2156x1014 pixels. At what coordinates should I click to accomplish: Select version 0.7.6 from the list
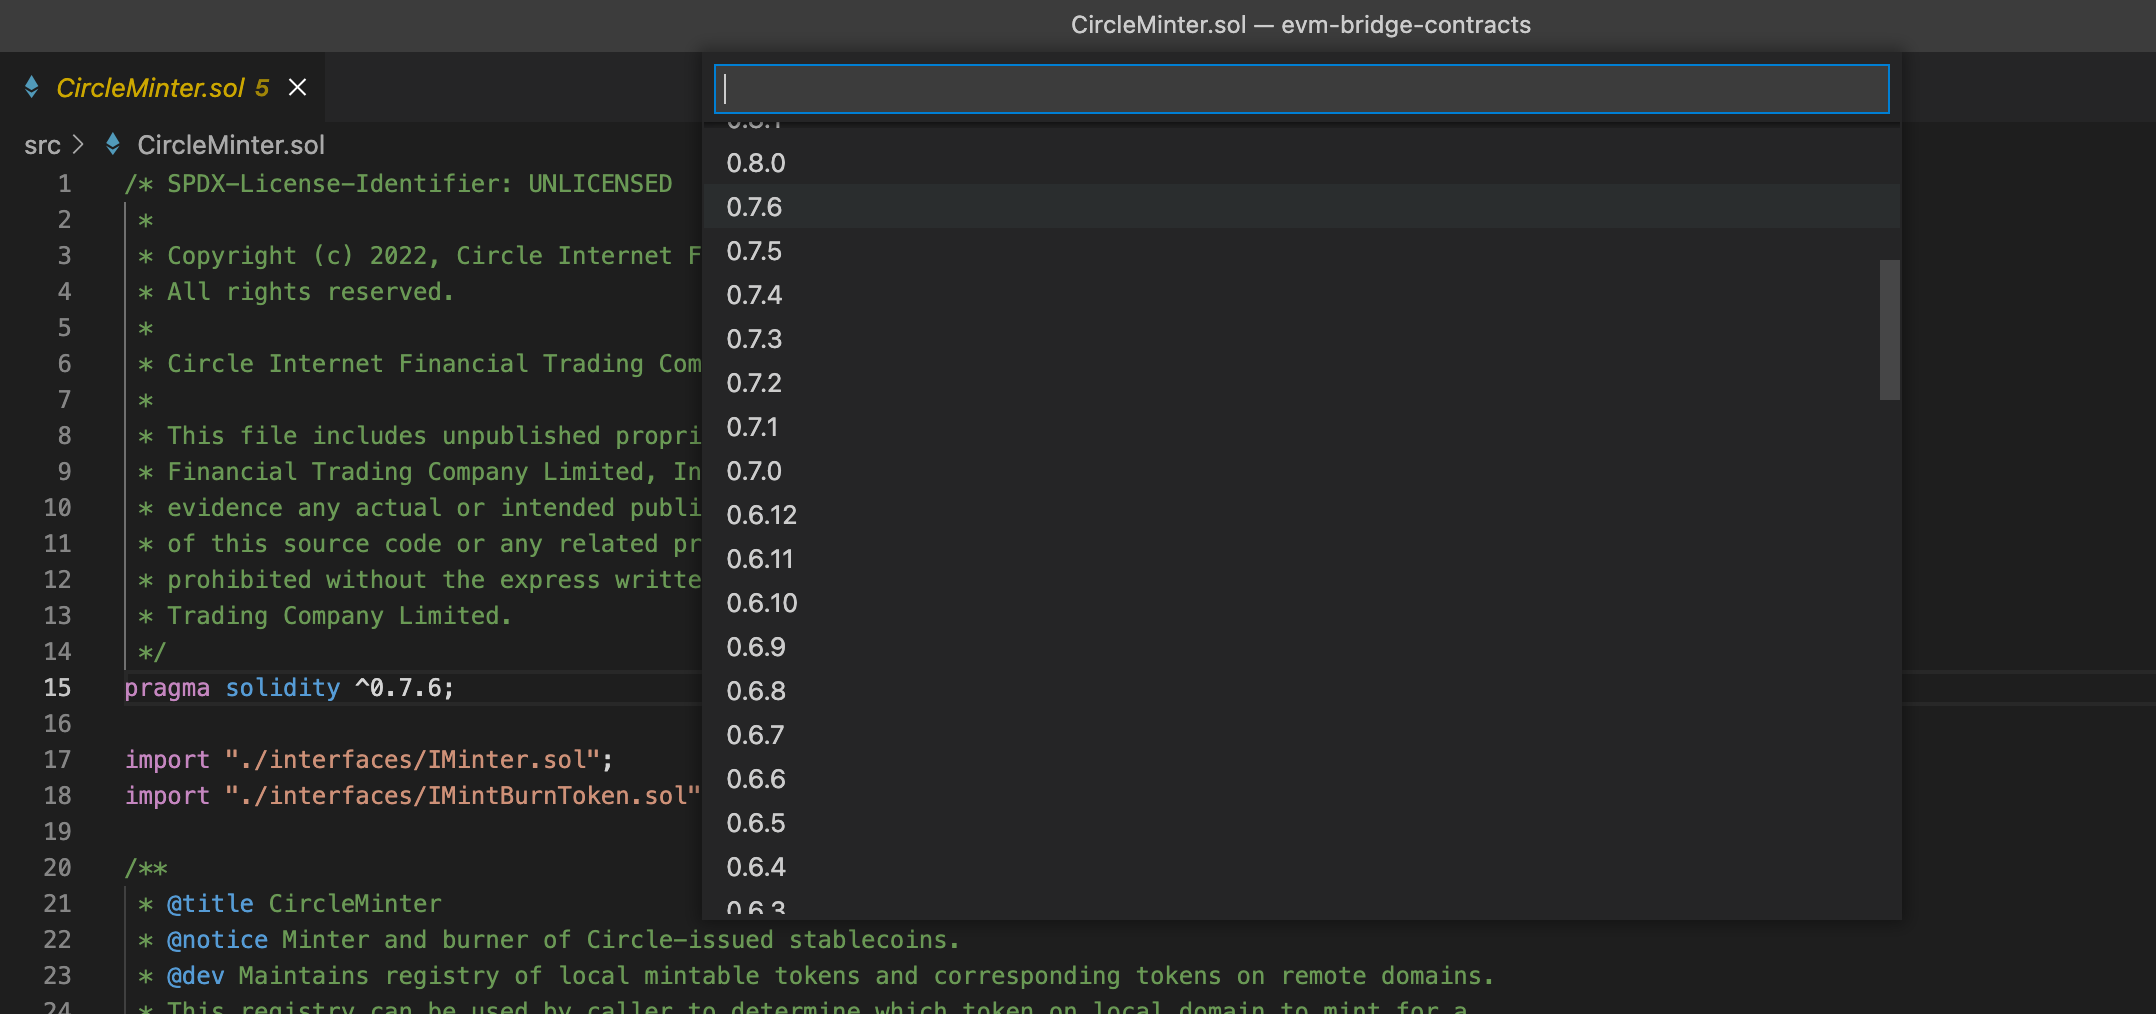click(1301, 207)
